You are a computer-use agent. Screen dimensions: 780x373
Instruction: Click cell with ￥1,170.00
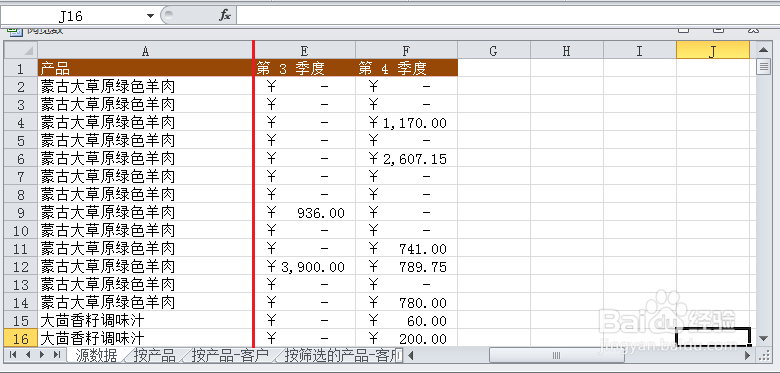(x=406, y=122)
